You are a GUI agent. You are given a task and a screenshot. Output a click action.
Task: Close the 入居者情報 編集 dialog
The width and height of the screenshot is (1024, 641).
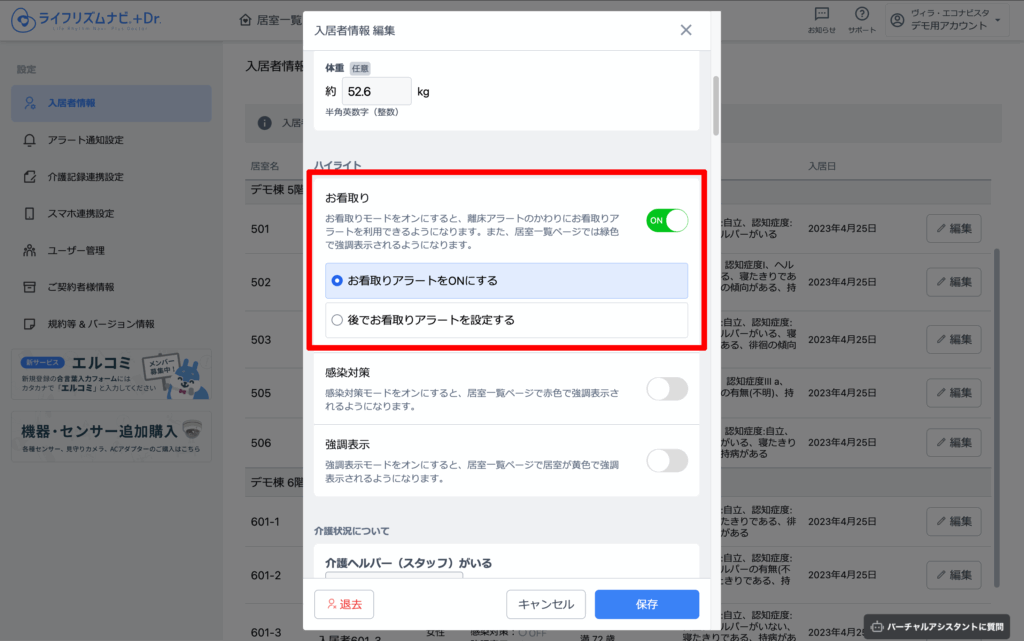point(686,30)
